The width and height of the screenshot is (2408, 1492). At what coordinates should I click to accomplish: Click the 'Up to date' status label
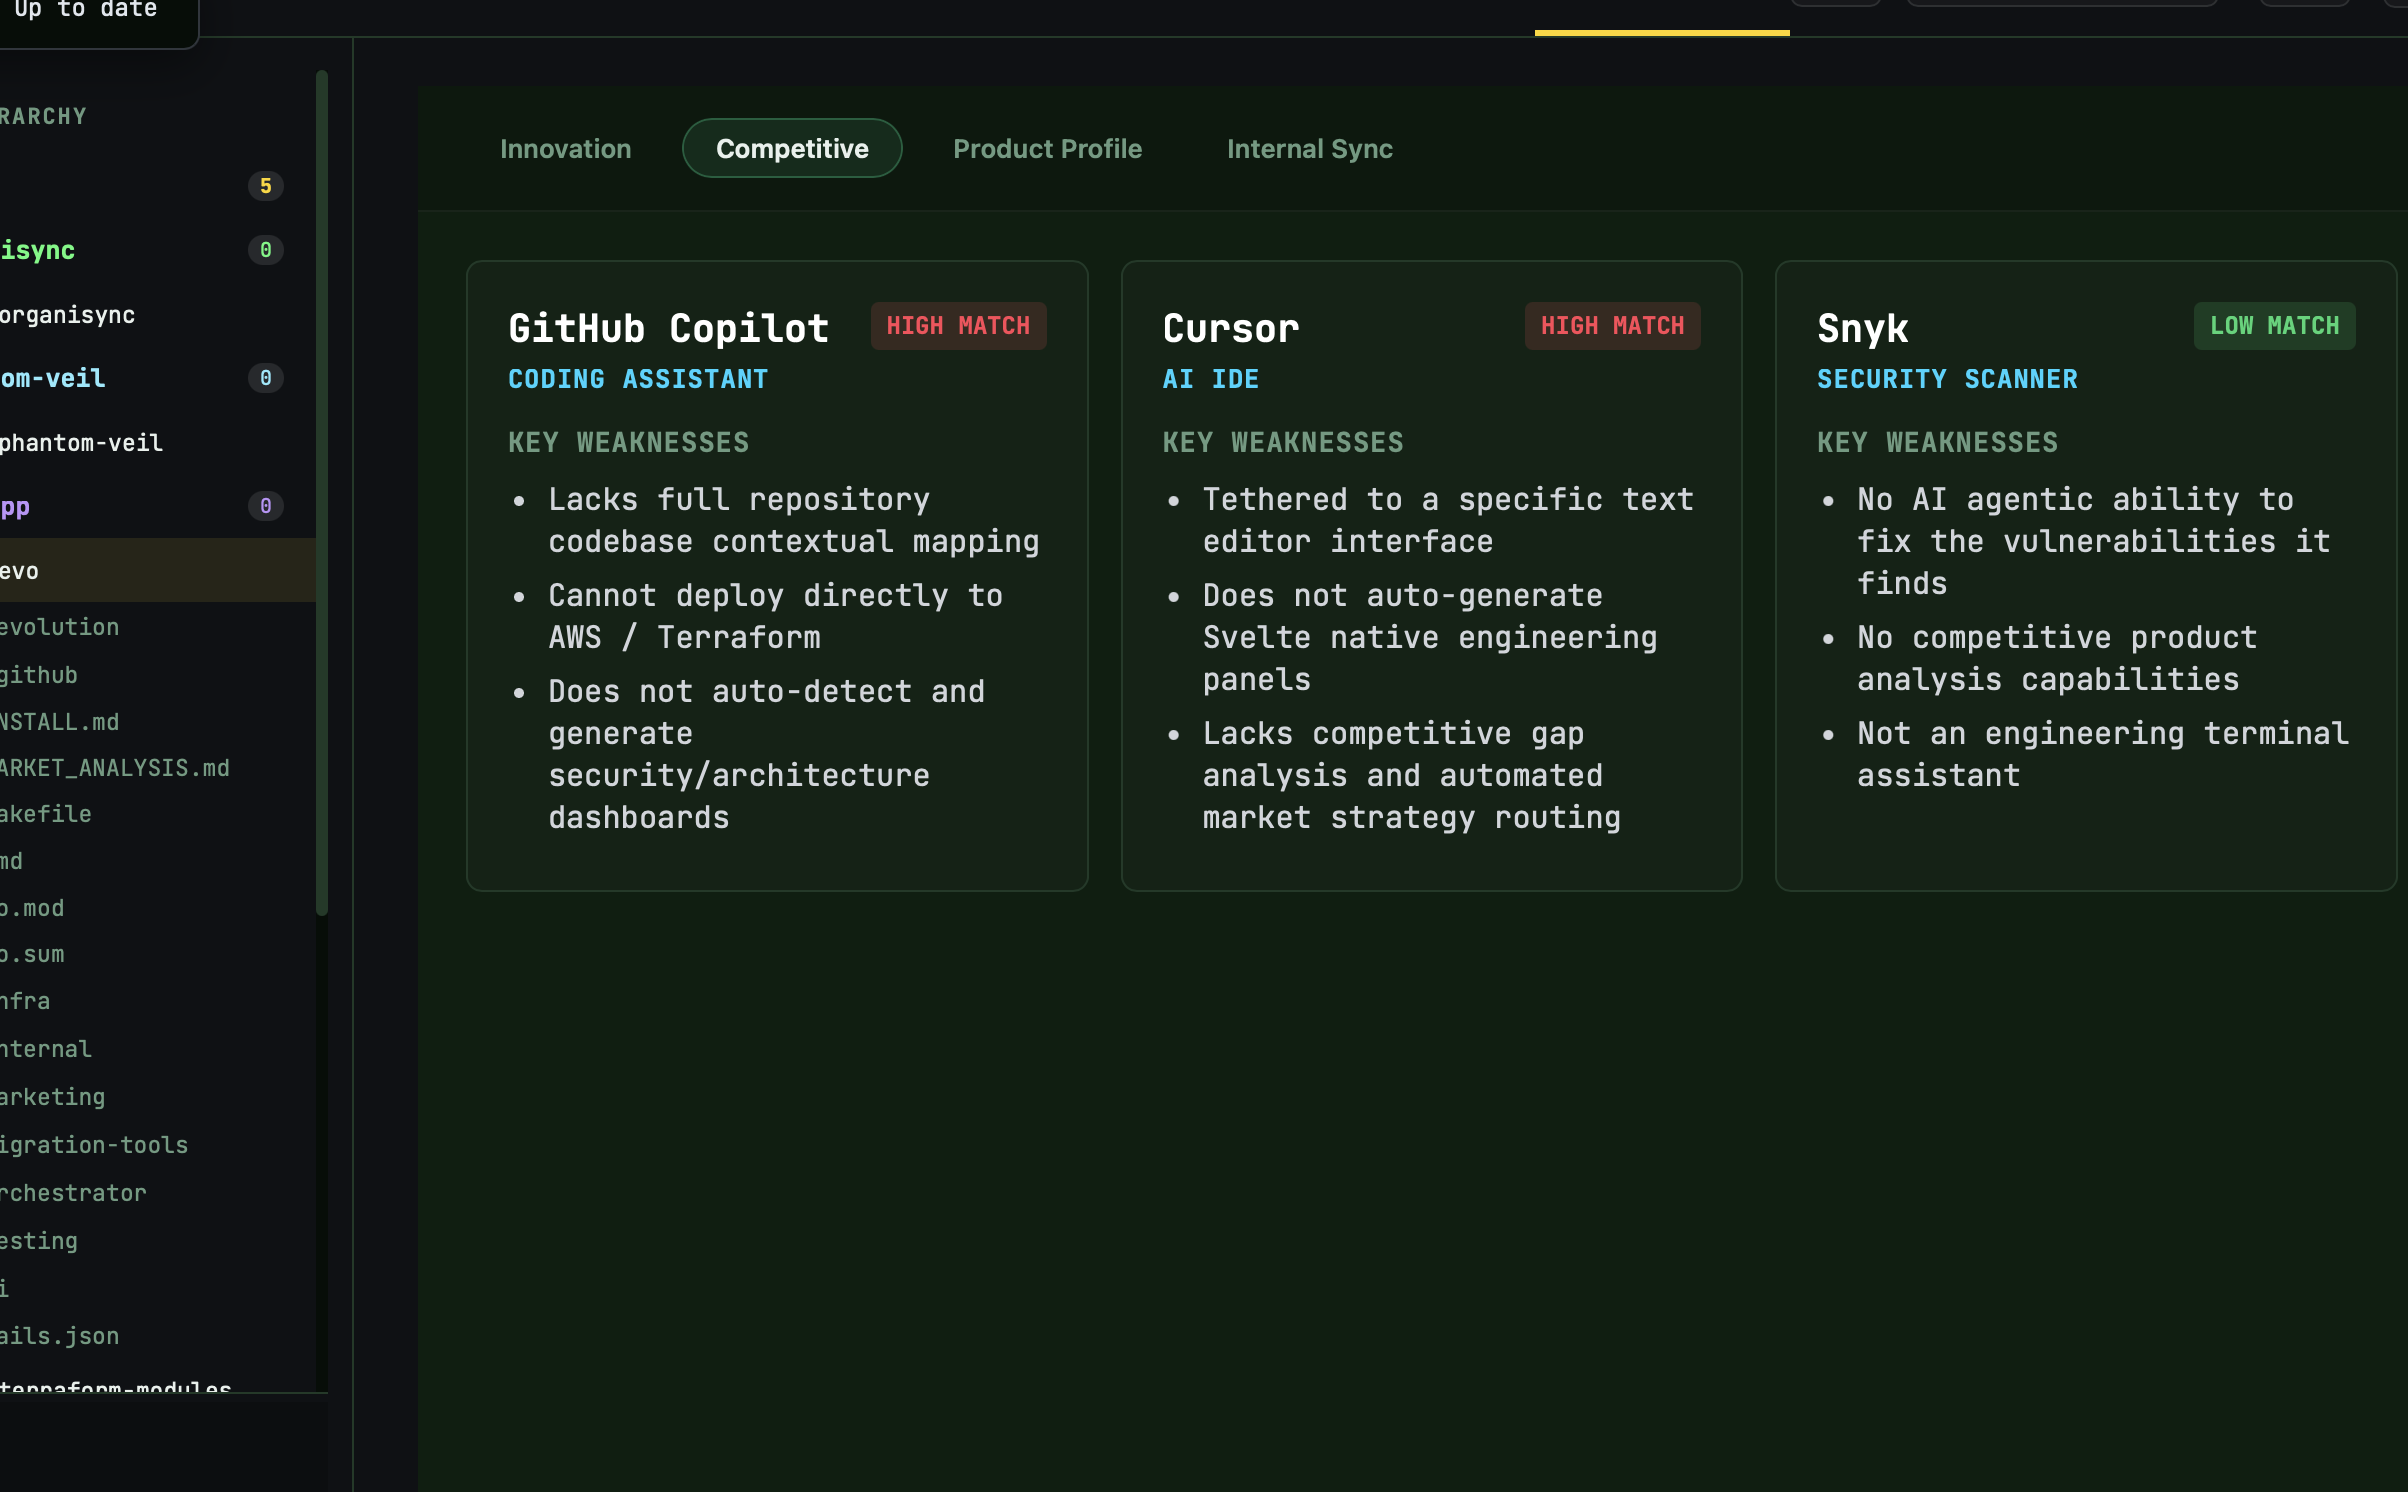point(86,10)
